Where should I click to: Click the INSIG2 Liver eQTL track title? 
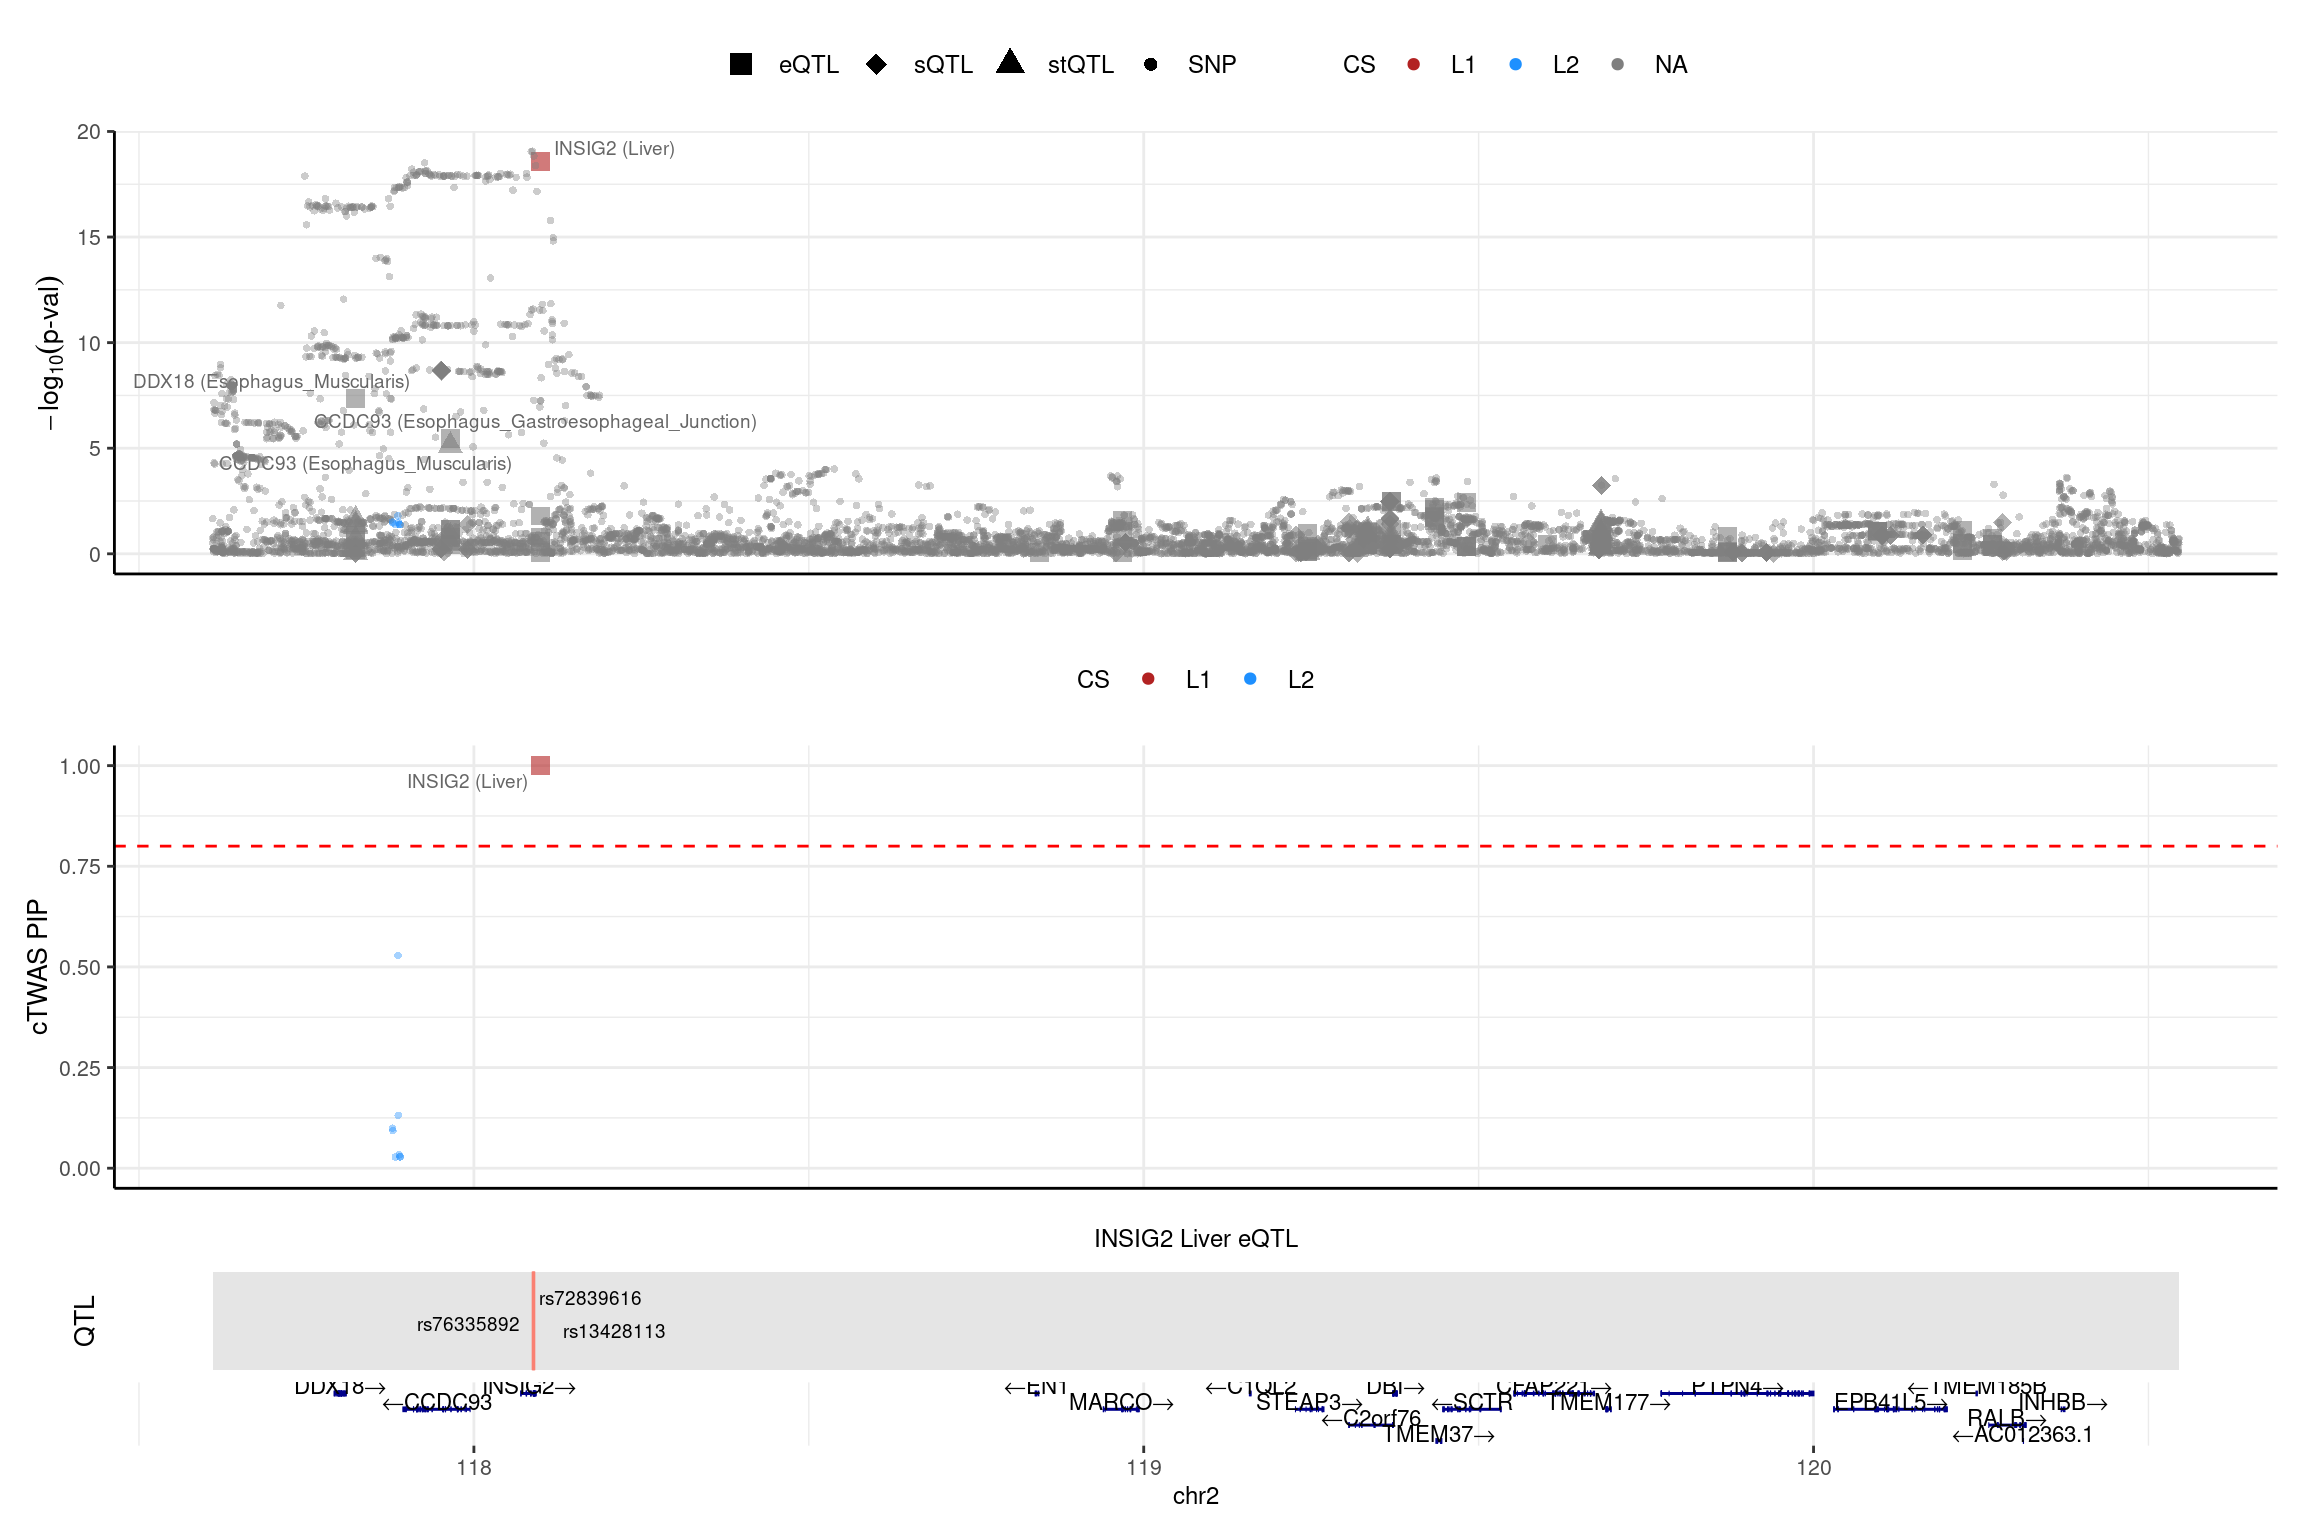1196,1239
